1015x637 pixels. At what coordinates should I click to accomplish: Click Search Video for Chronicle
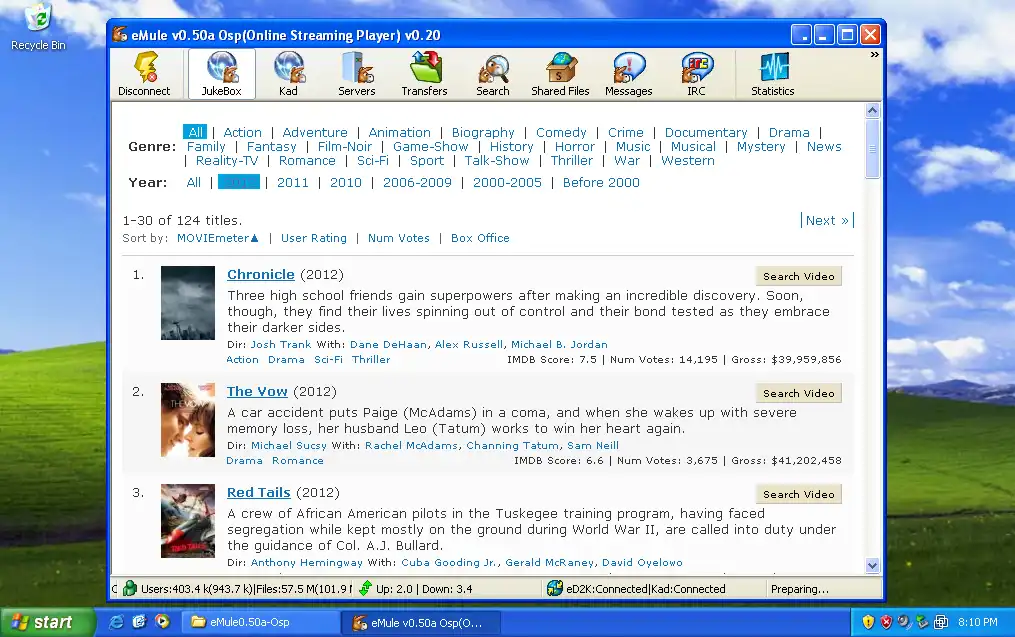799,276
